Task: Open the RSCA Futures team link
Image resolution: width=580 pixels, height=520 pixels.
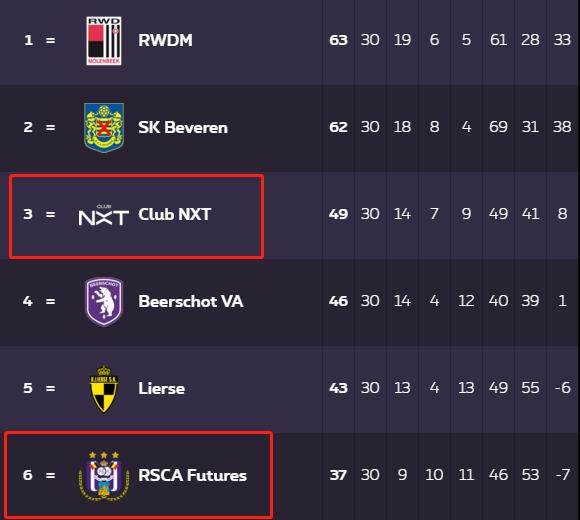Action: [x=192, y=476]
